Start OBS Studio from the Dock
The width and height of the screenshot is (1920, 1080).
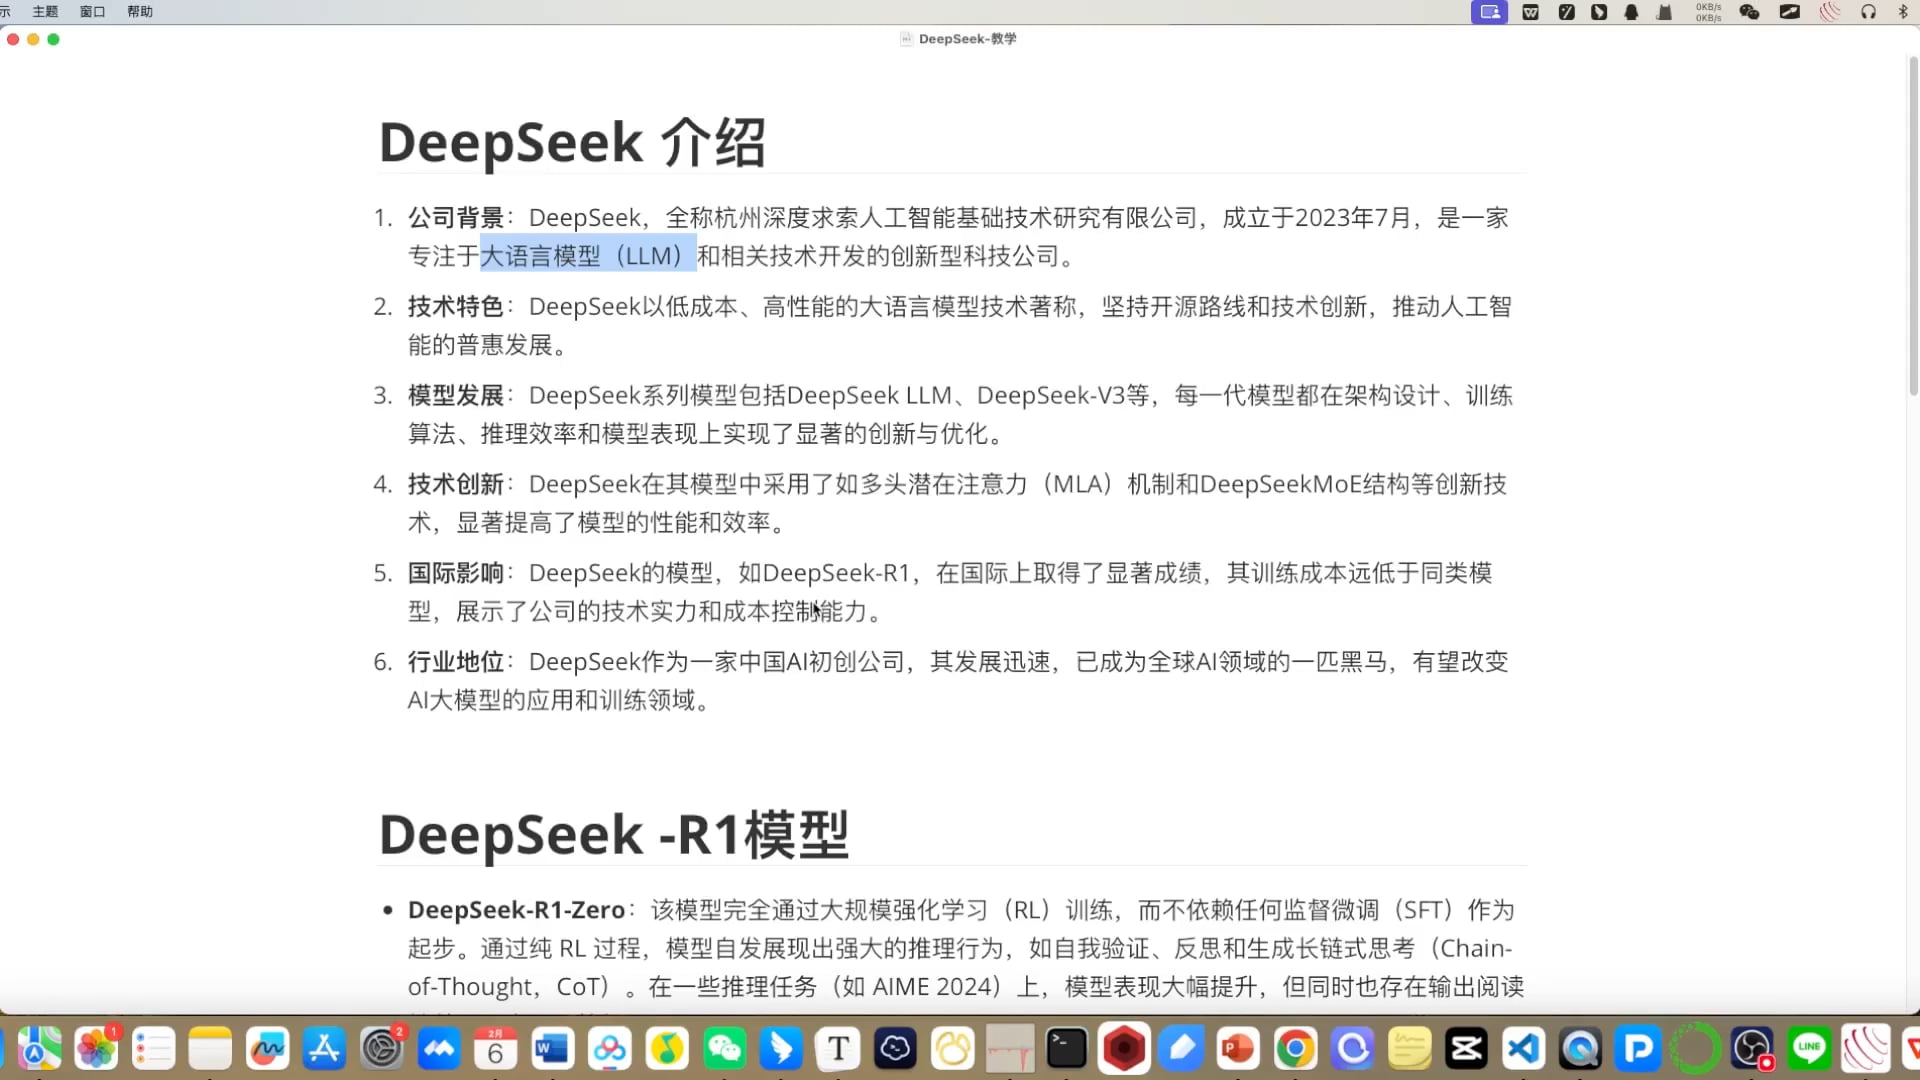coord(1752,1048)
